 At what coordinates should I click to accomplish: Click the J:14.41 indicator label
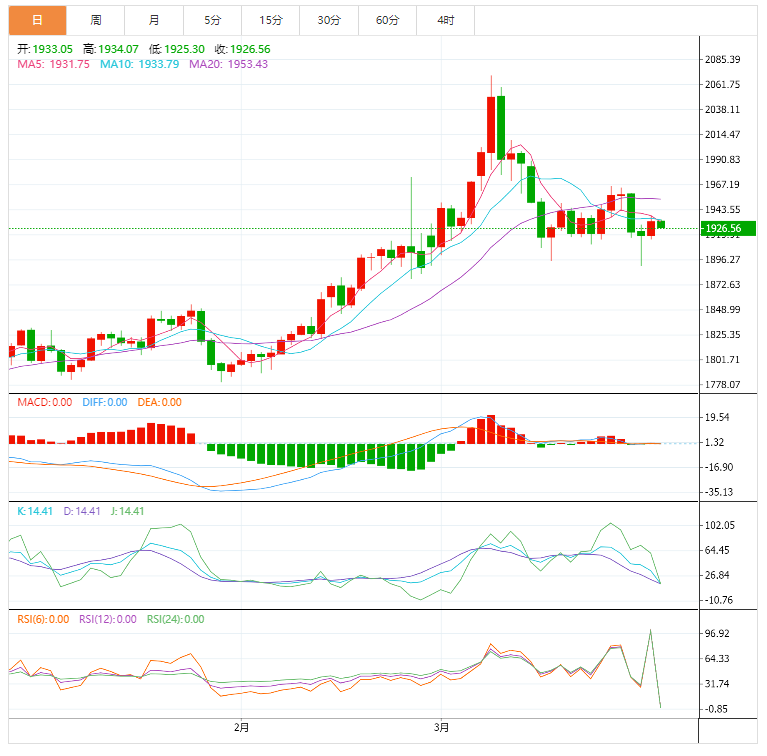127,511
